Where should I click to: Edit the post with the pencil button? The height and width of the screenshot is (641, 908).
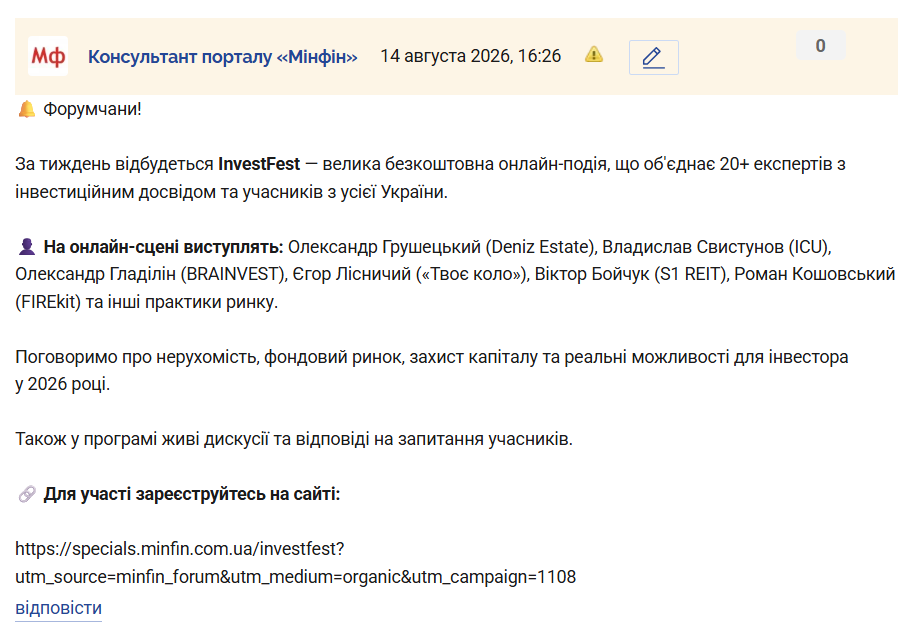[654, 57]
